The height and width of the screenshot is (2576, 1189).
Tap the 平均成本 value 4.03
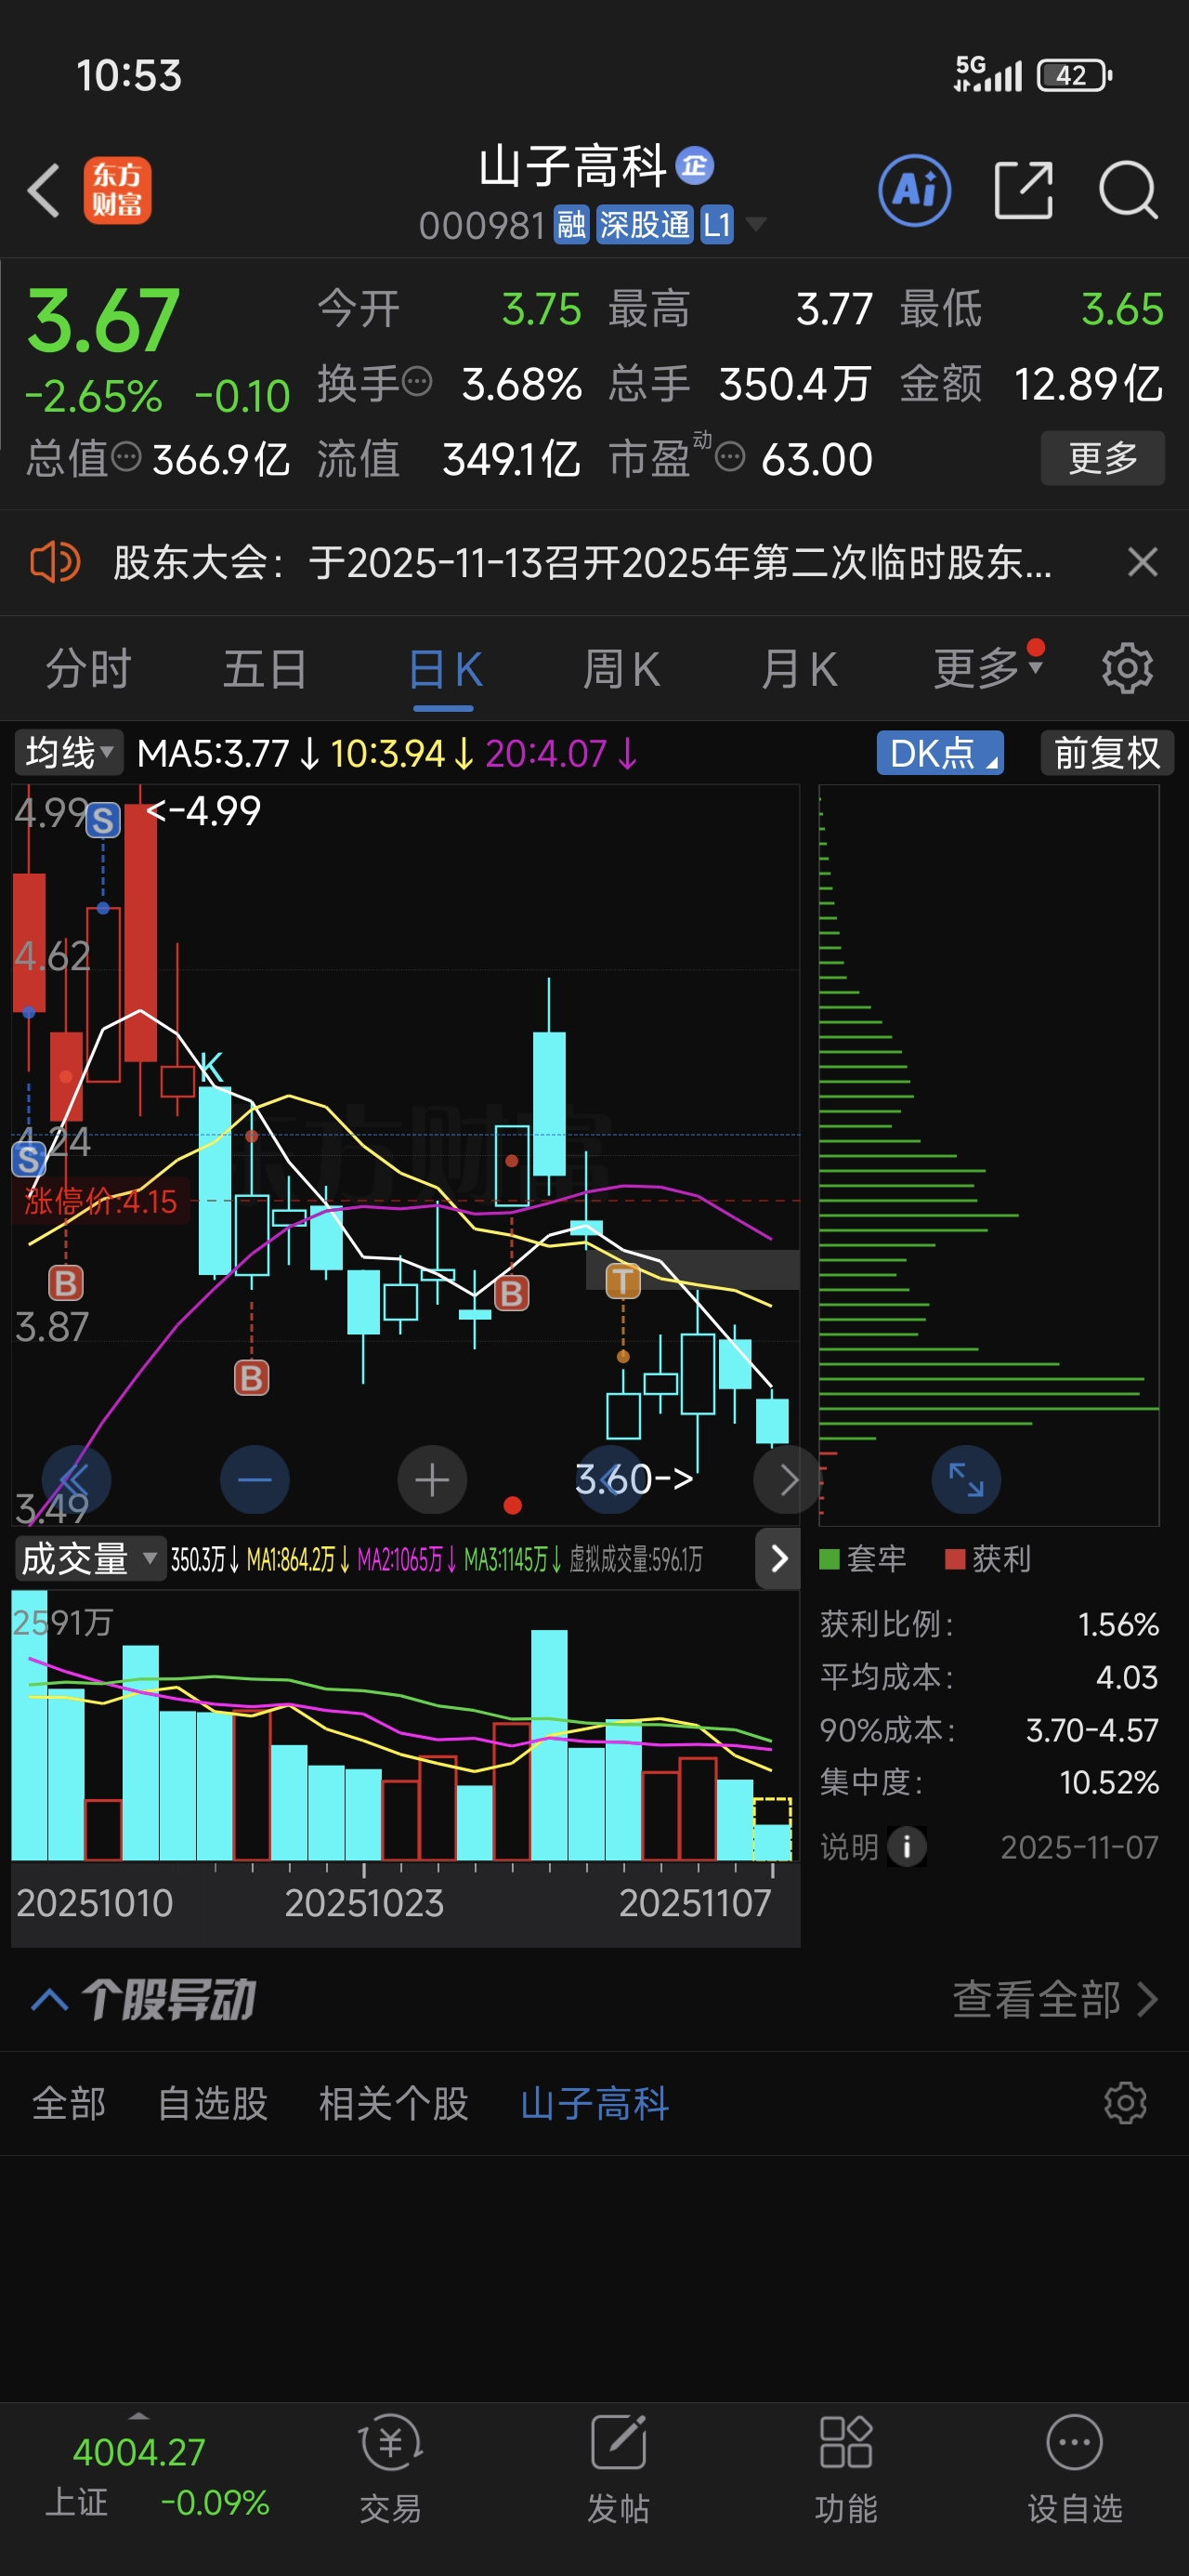click(x=1127, y=1677)
